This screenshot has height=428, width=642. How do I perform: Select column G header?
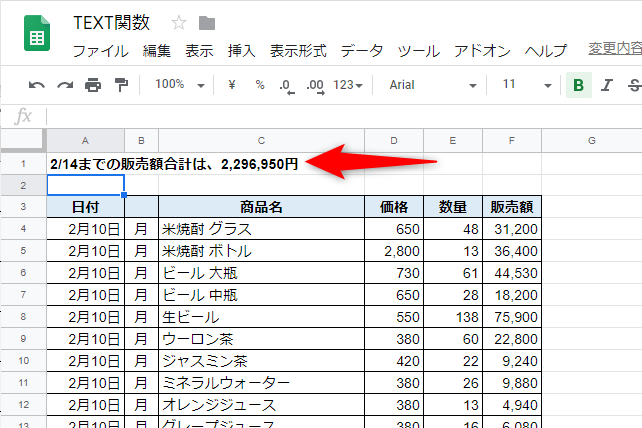coord(592,141)
